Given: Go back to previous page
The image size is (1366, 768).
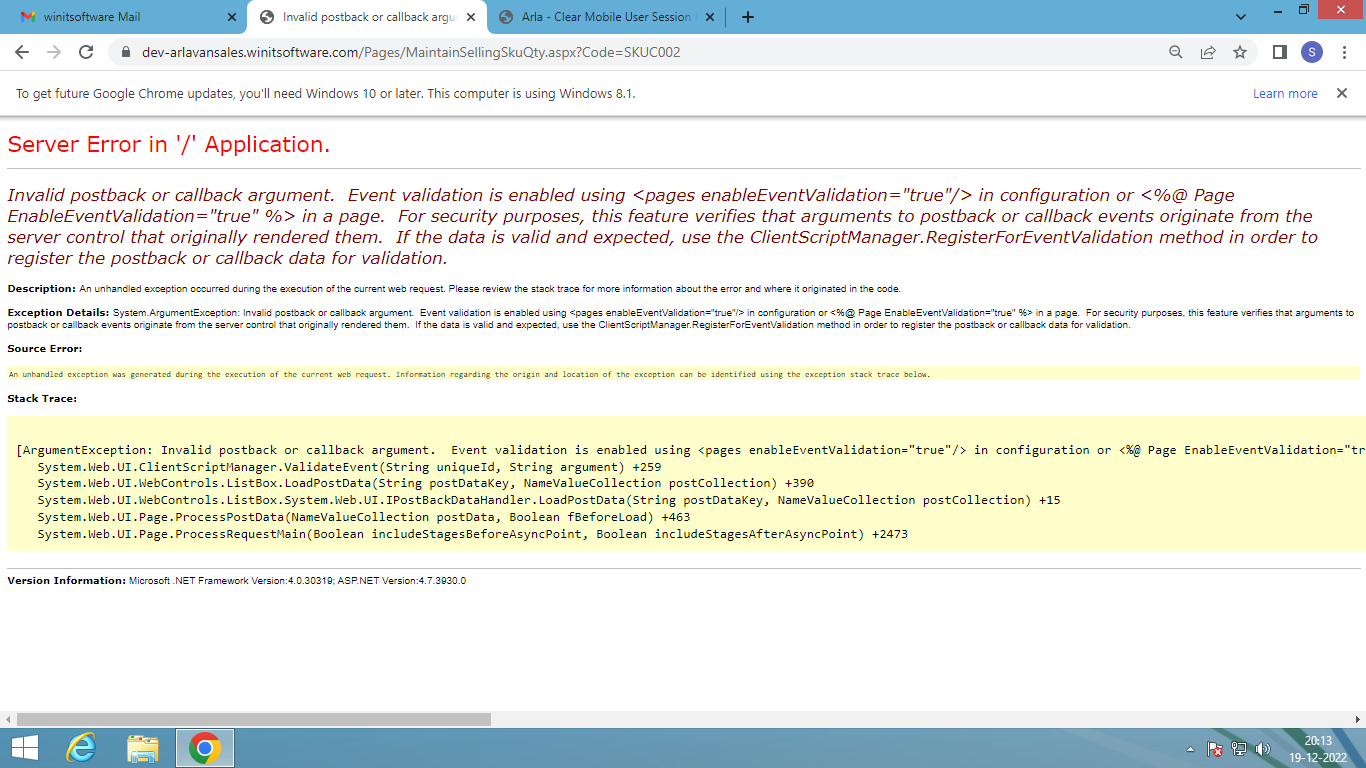Looking at the screenshot, I should (22, 52).
